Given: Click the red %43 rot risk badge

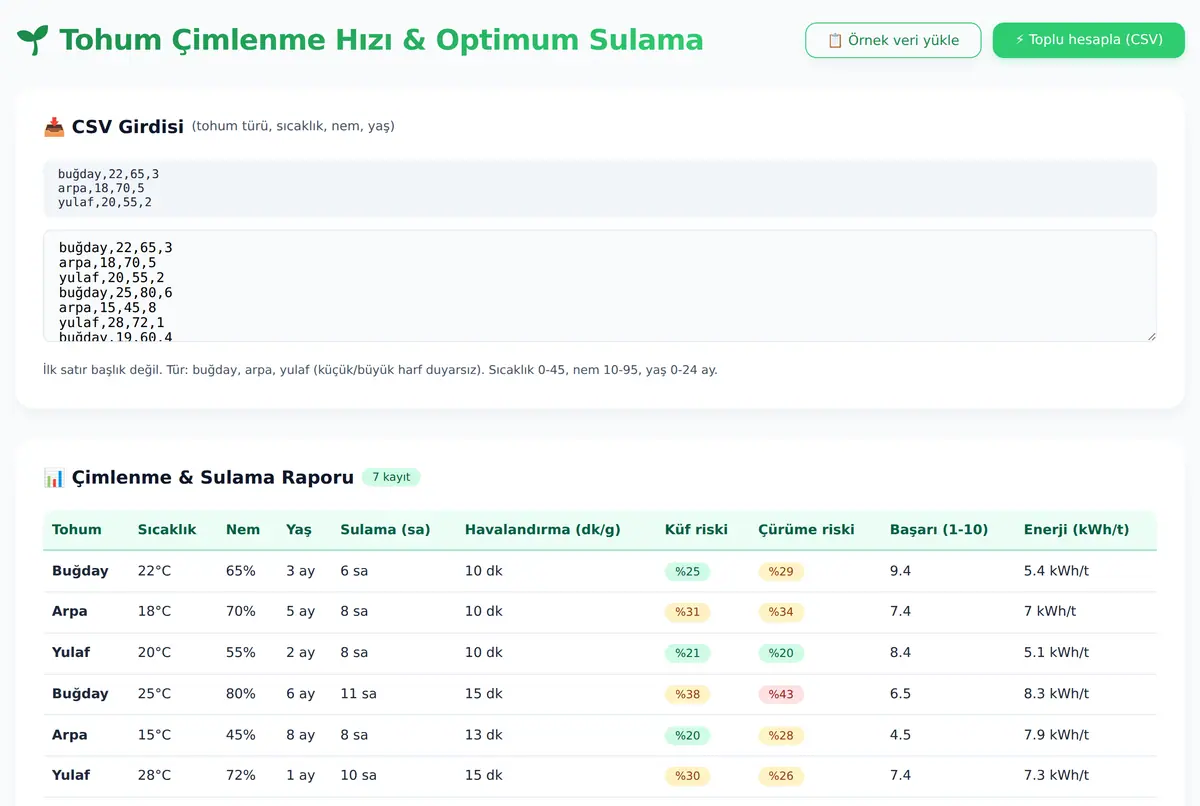Looking at the screenshot, I should pyautogui.click(x=781, y=694).
